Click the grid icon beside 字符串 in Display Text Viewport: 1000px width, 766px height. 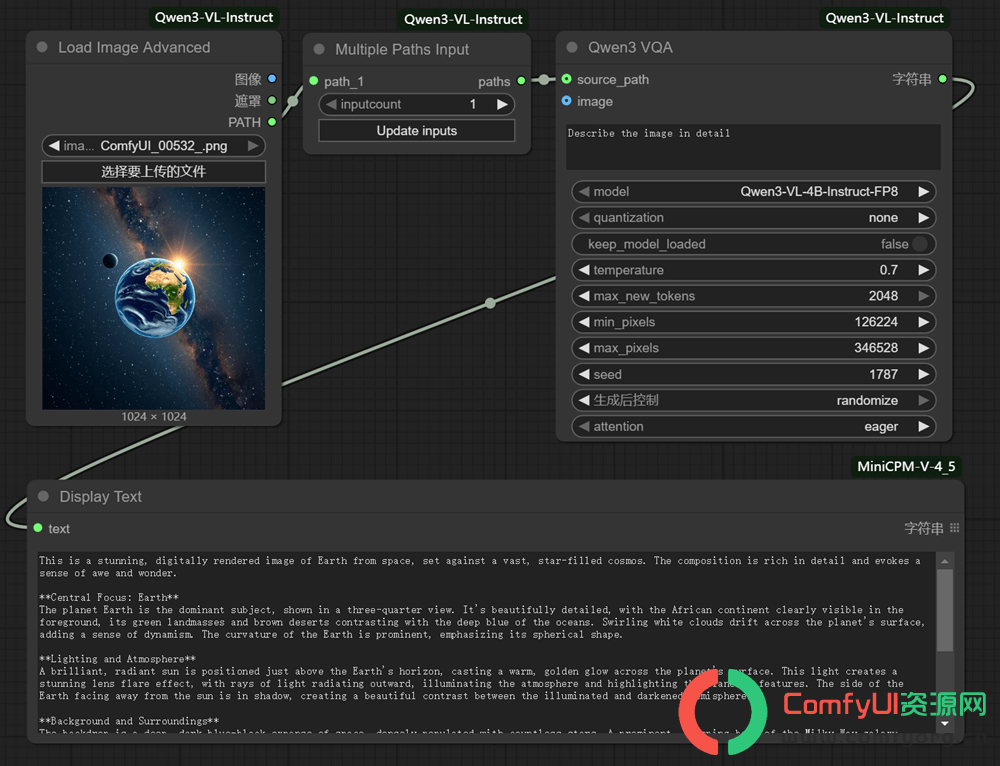pyautogui.click(x=955, y=527)
